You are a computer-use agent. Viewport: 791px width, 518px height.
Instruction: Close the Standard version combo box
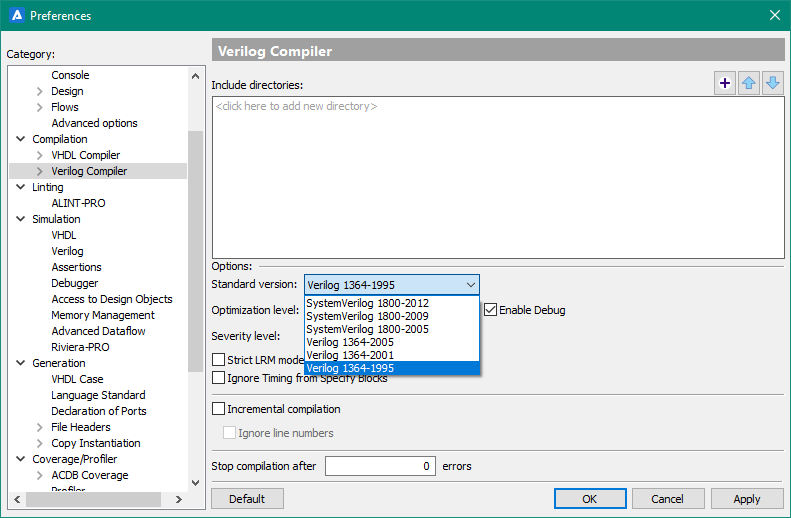coord(471,285)
